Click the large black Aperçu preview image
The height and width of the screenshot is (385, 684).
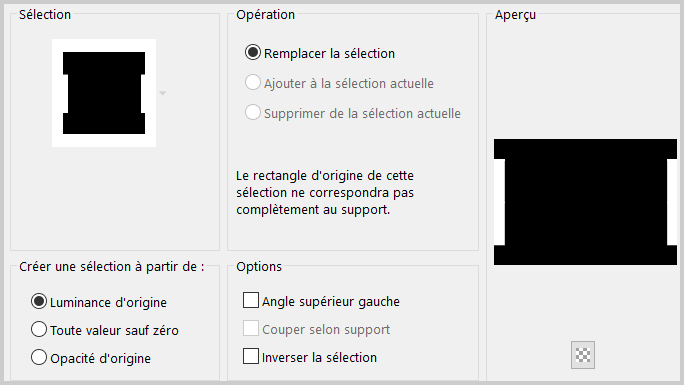tap(585, 202)
